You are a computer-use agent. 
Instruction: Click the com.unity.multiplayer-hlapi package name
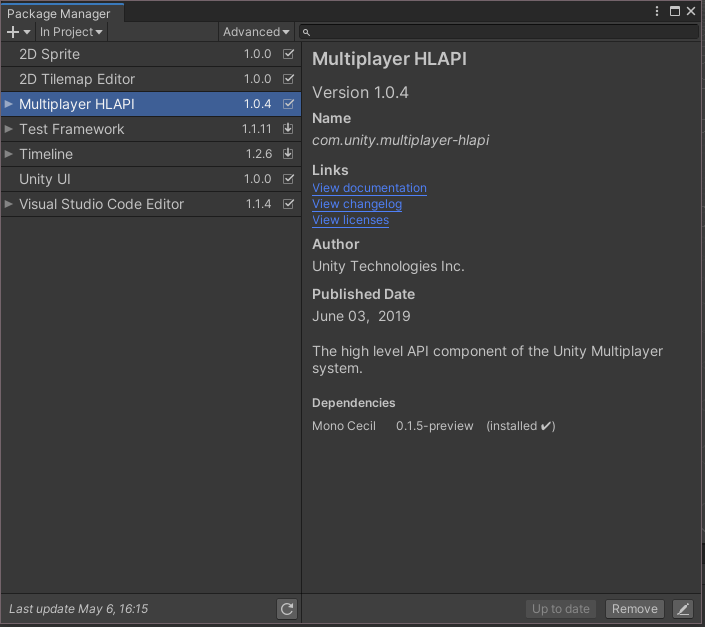click(401, 140)
